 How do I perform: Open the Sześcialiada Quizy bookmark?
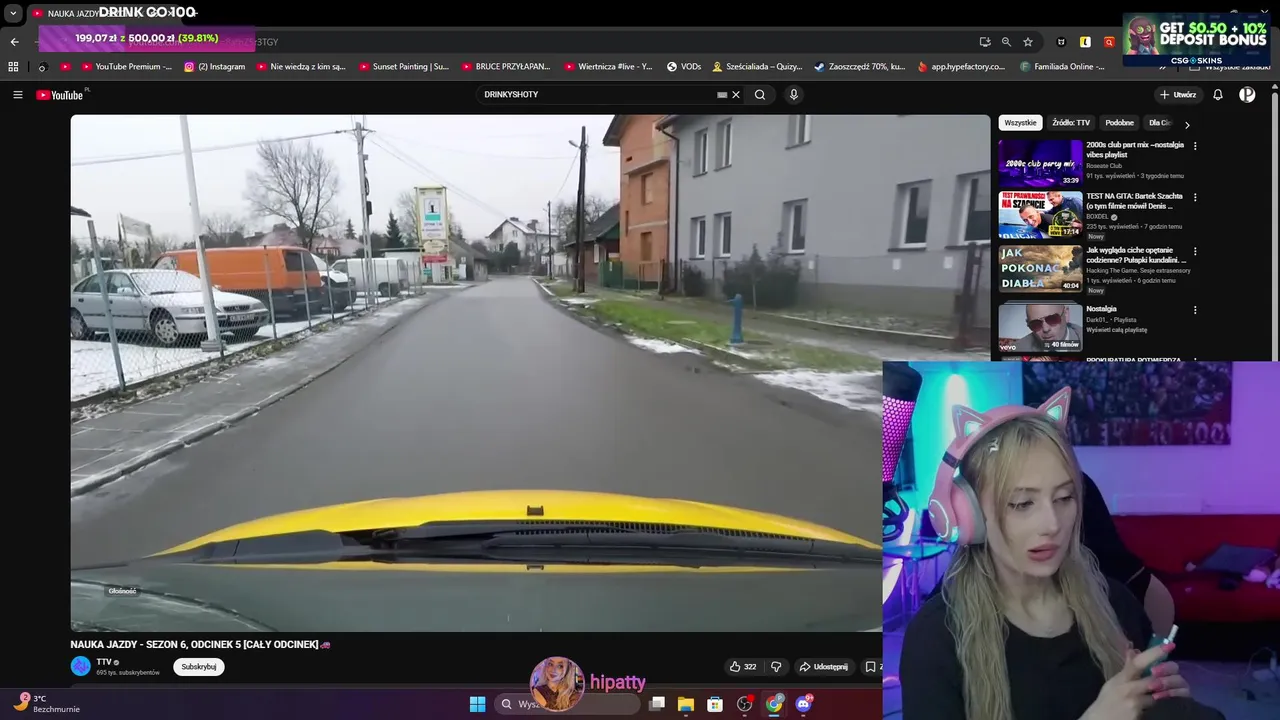[757, 67]
